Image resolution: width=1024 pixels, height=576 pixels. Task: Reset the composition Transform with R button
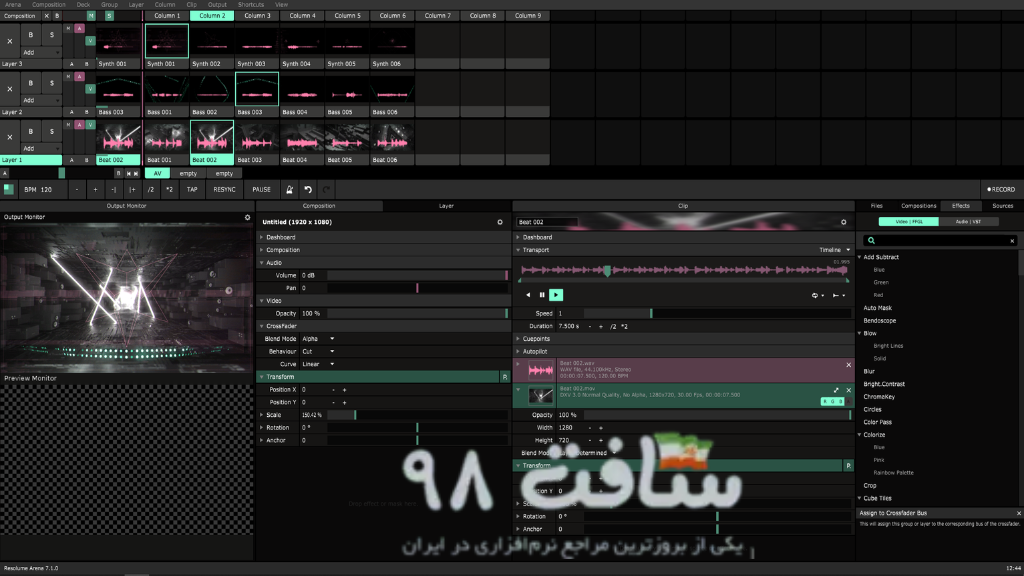pos(505,377)
